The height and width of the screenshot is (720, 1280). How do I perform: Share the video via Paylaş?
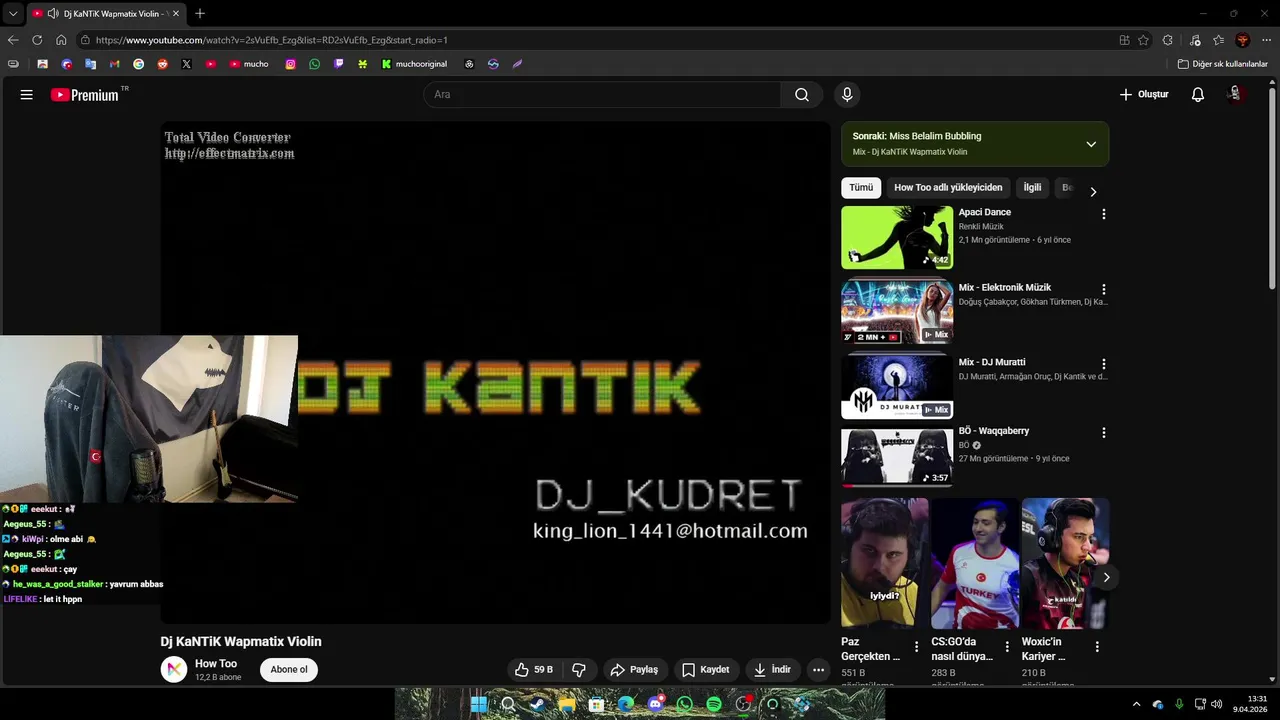634,670
